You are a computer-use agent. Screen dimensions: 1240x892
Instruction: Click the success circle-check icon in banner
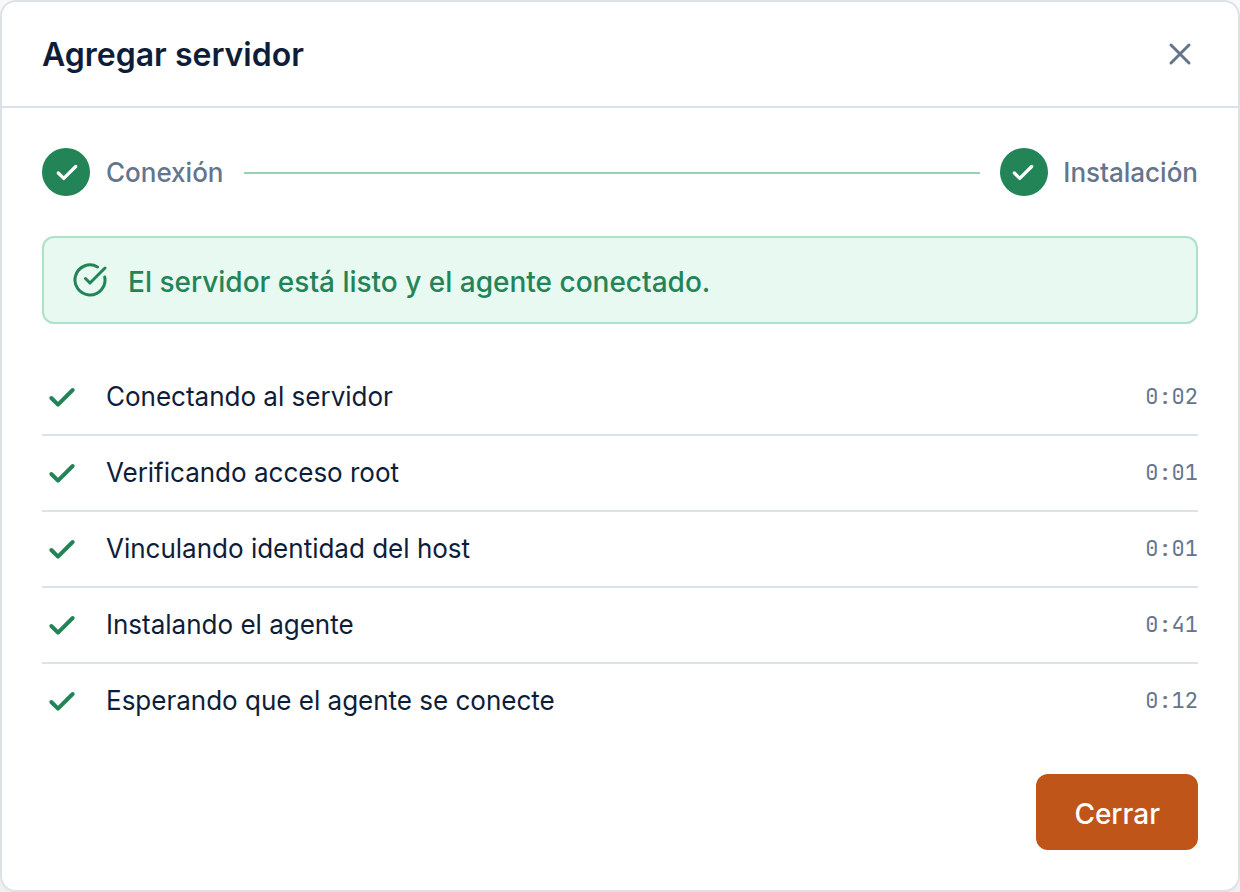[91, 281]
